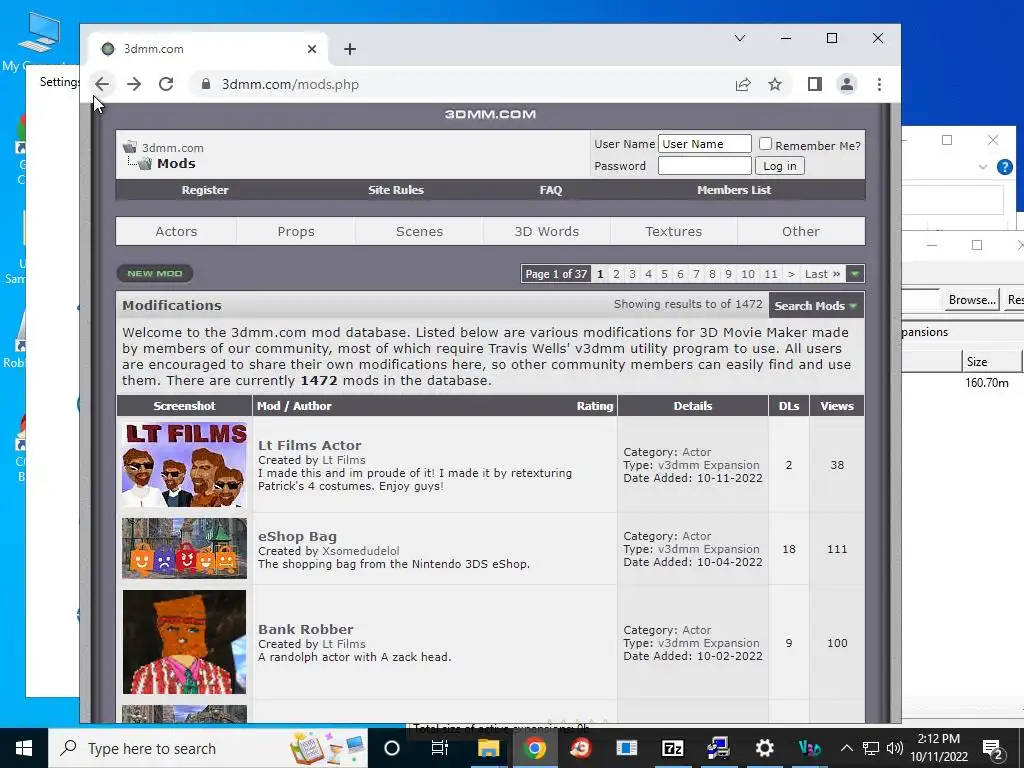Open the Bank Robber mod title
Viewport: 1024px width, 768px height.
306,630
